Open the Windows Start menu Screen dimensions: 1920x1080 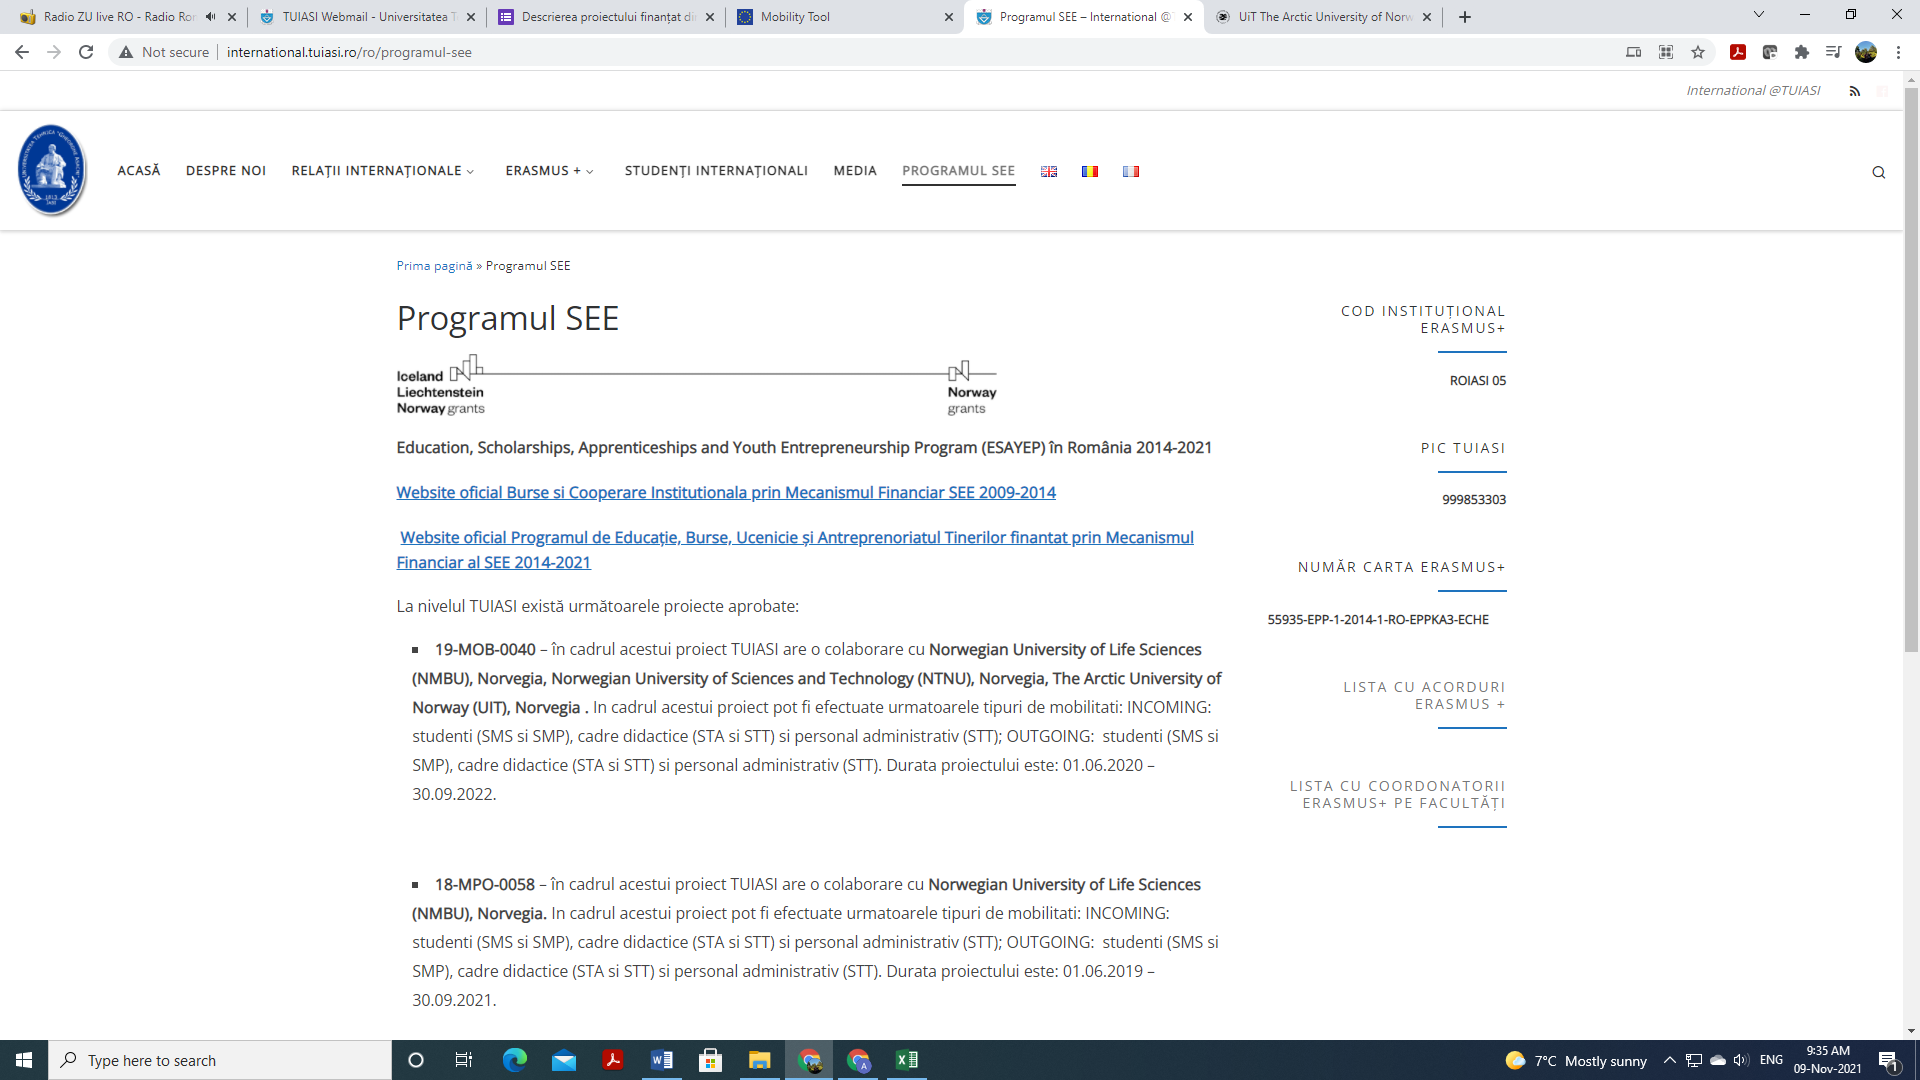coord(24,1060)
